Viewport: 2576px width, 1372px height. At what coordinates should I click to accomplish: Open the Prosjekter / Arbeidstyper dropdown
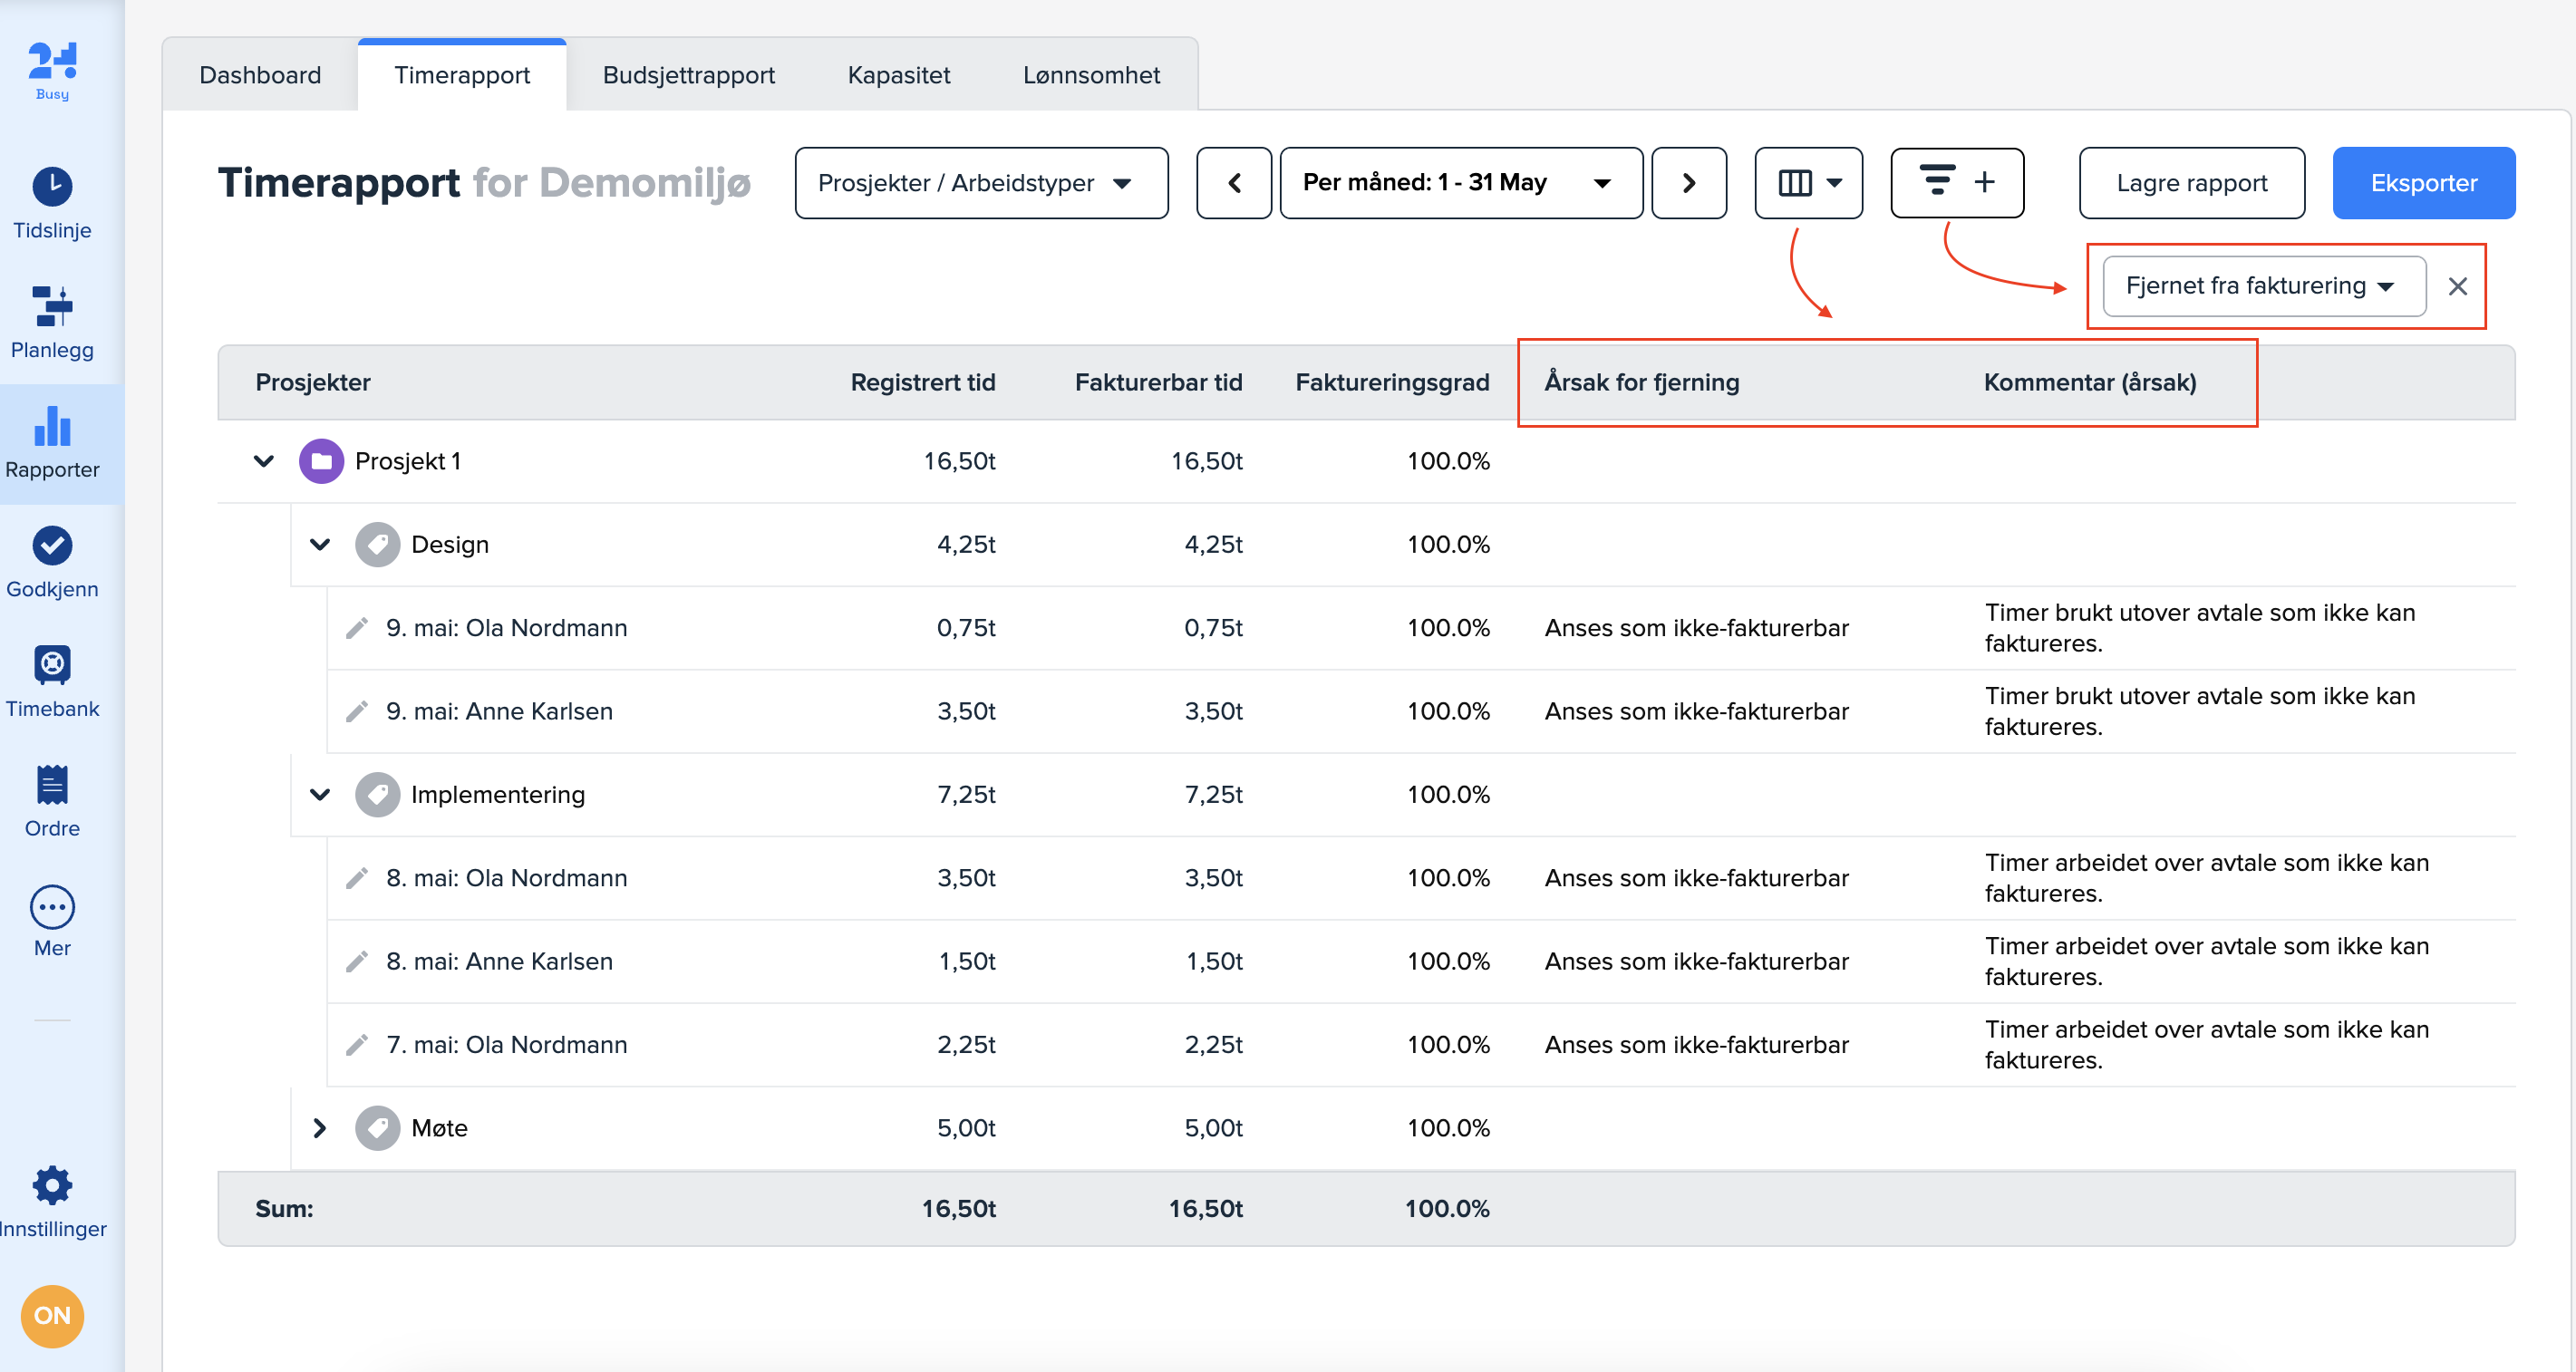coord(980,183)
